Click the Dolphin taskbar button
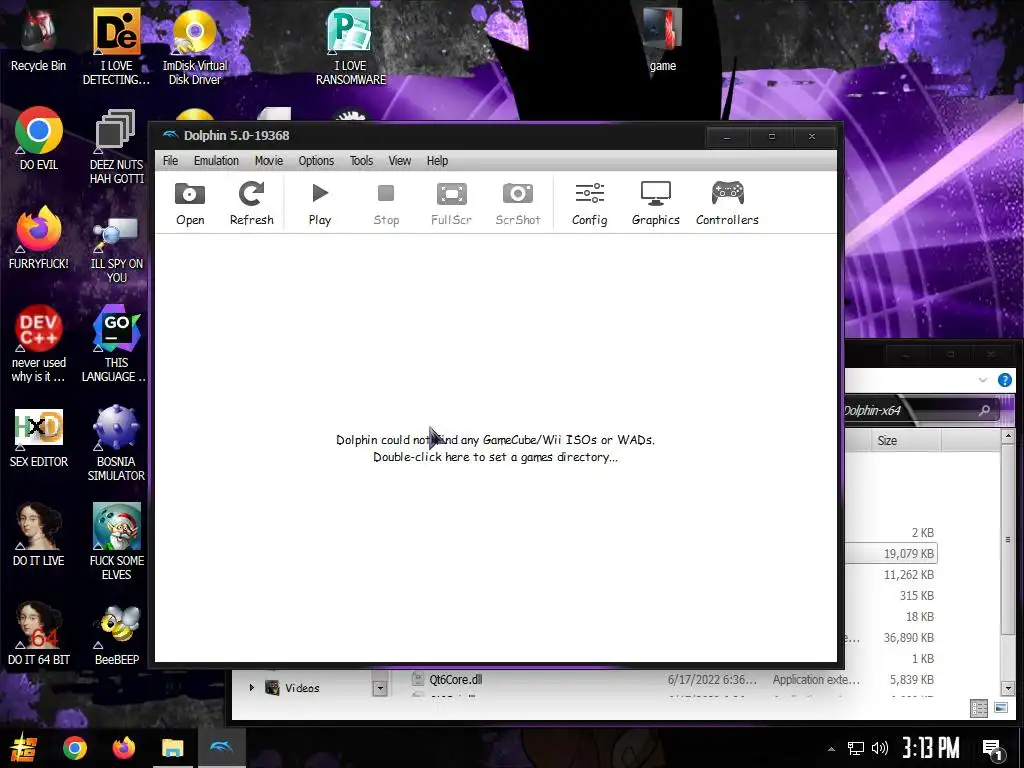 [221, 748]
